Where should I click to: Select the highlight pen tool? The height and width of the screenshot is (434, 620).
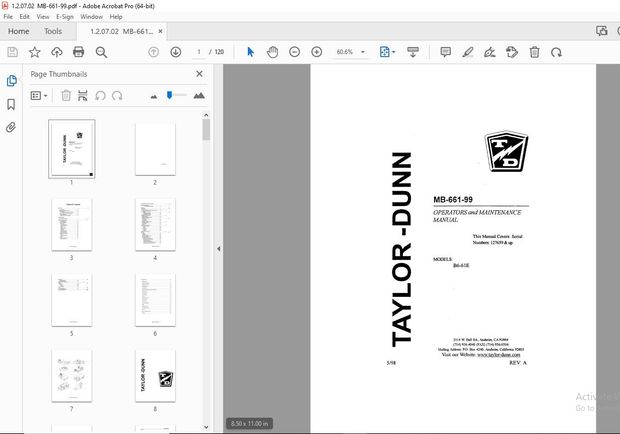tap(468, 52)
